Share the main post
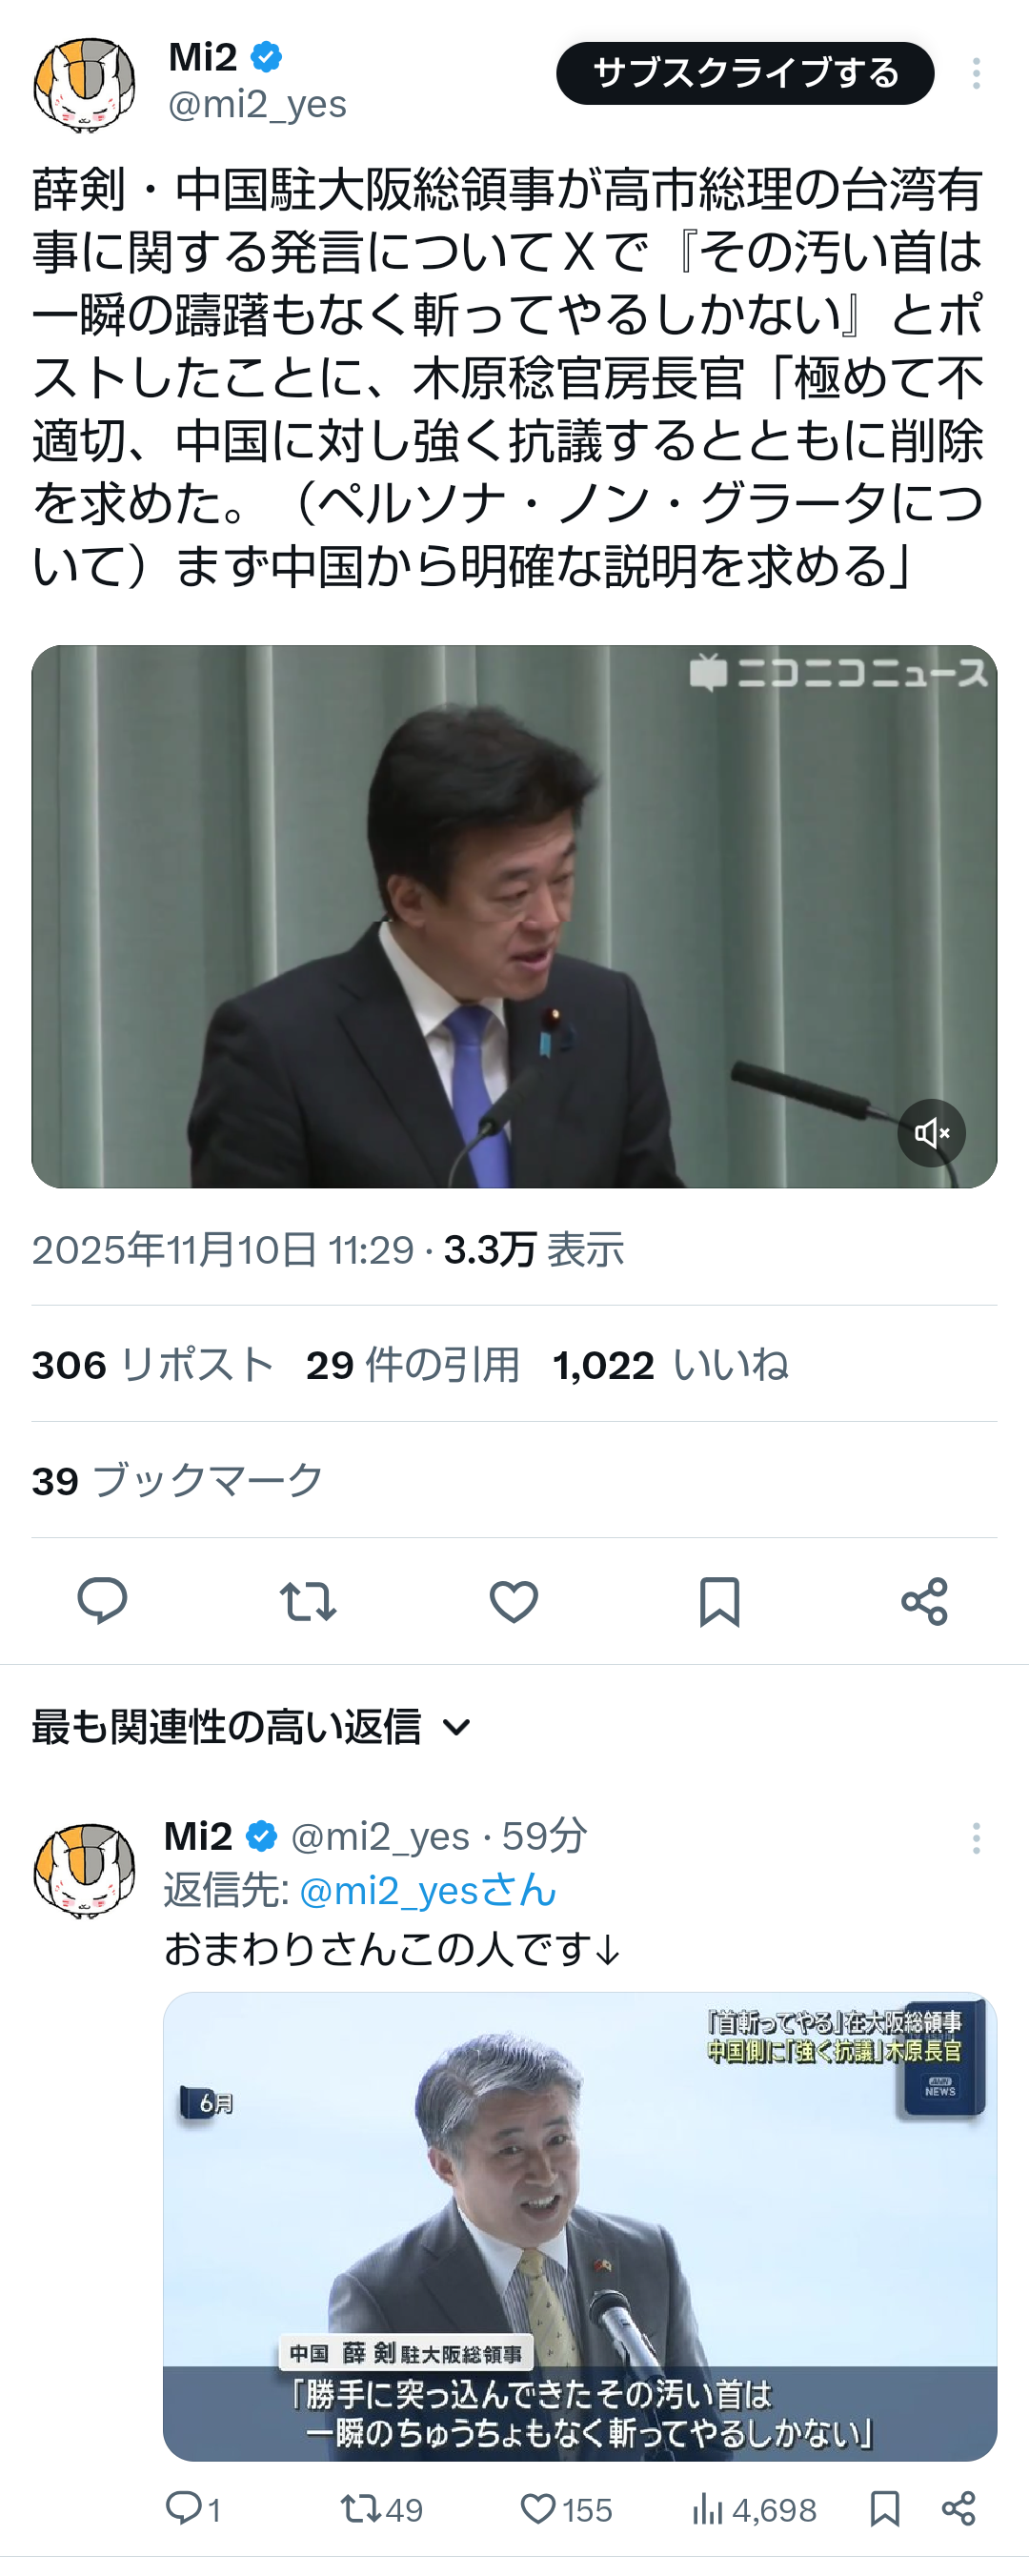This screenshot has width=1029, height=2576. click(924, 1601)
